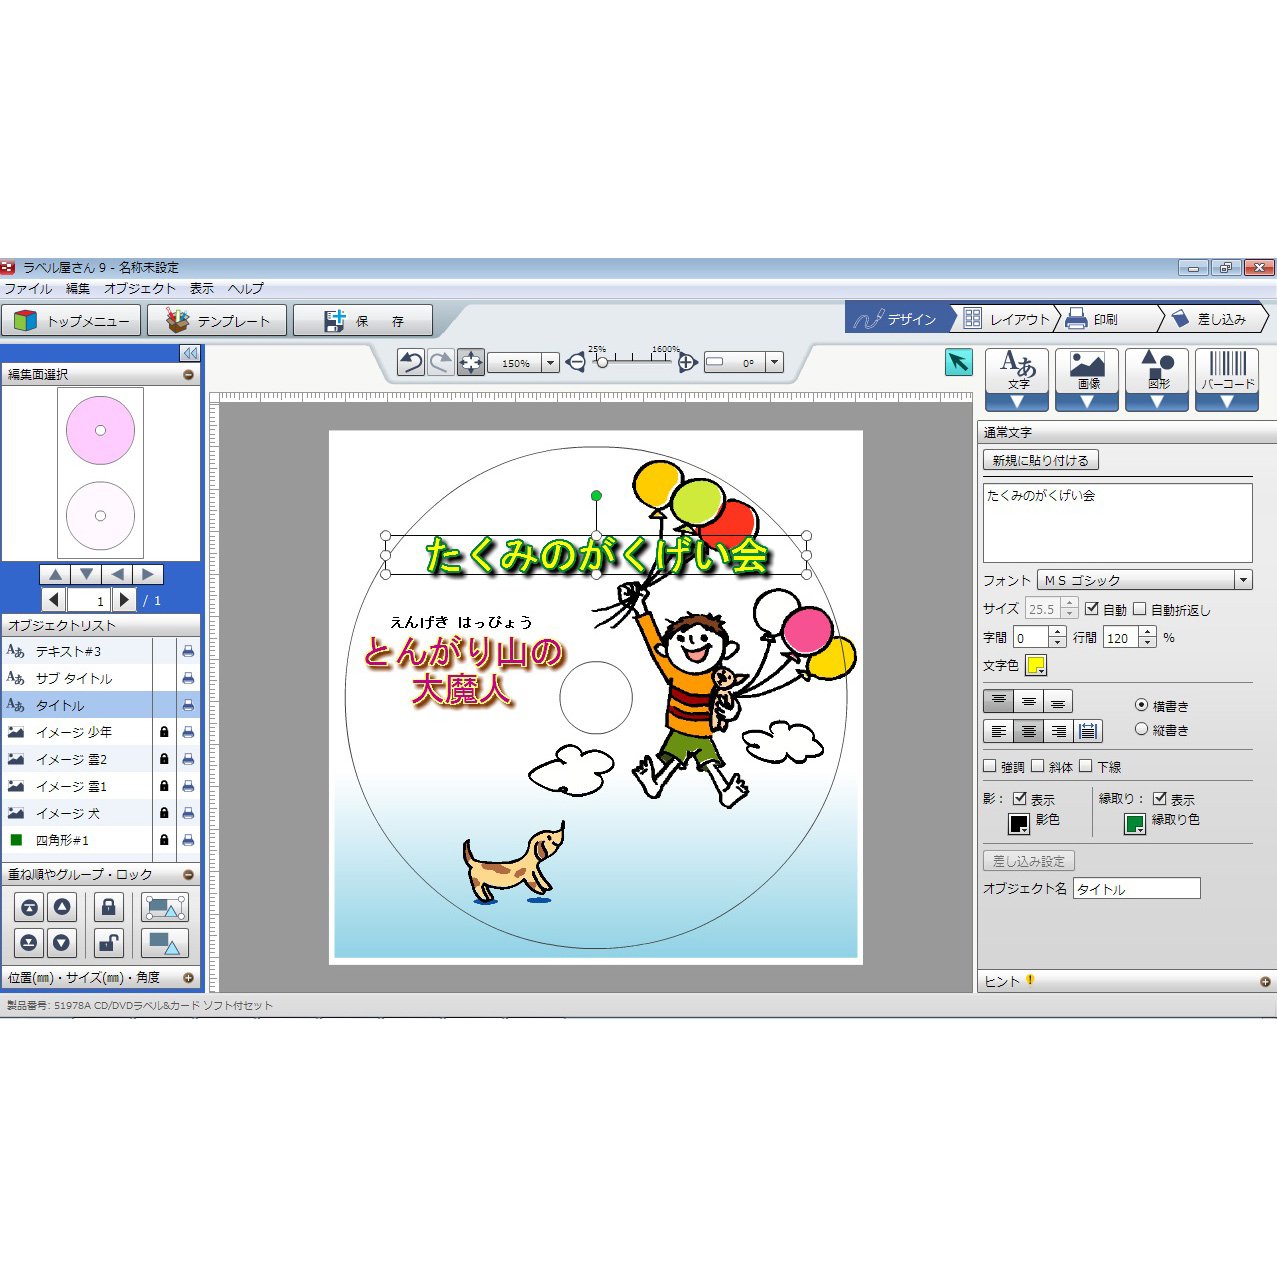Select the arrow pointer tool
This screenshot has width=1277, height=1277.
pos(958,362)
